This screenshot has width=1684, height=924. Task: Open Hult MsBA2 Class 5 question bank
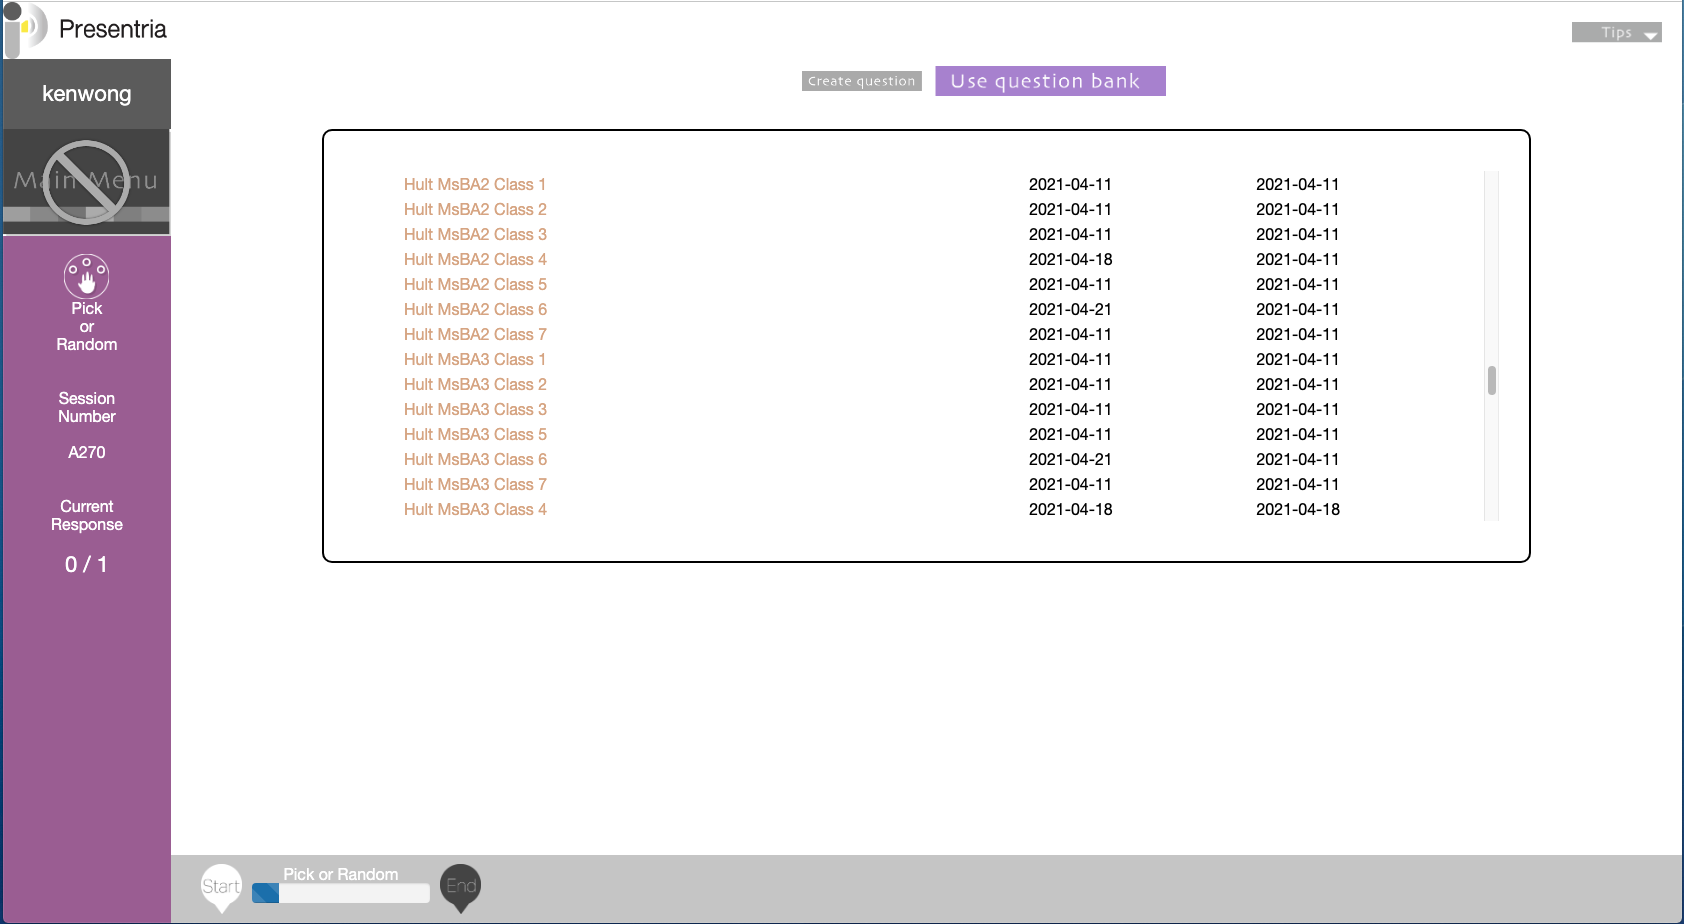coord(475,284)
